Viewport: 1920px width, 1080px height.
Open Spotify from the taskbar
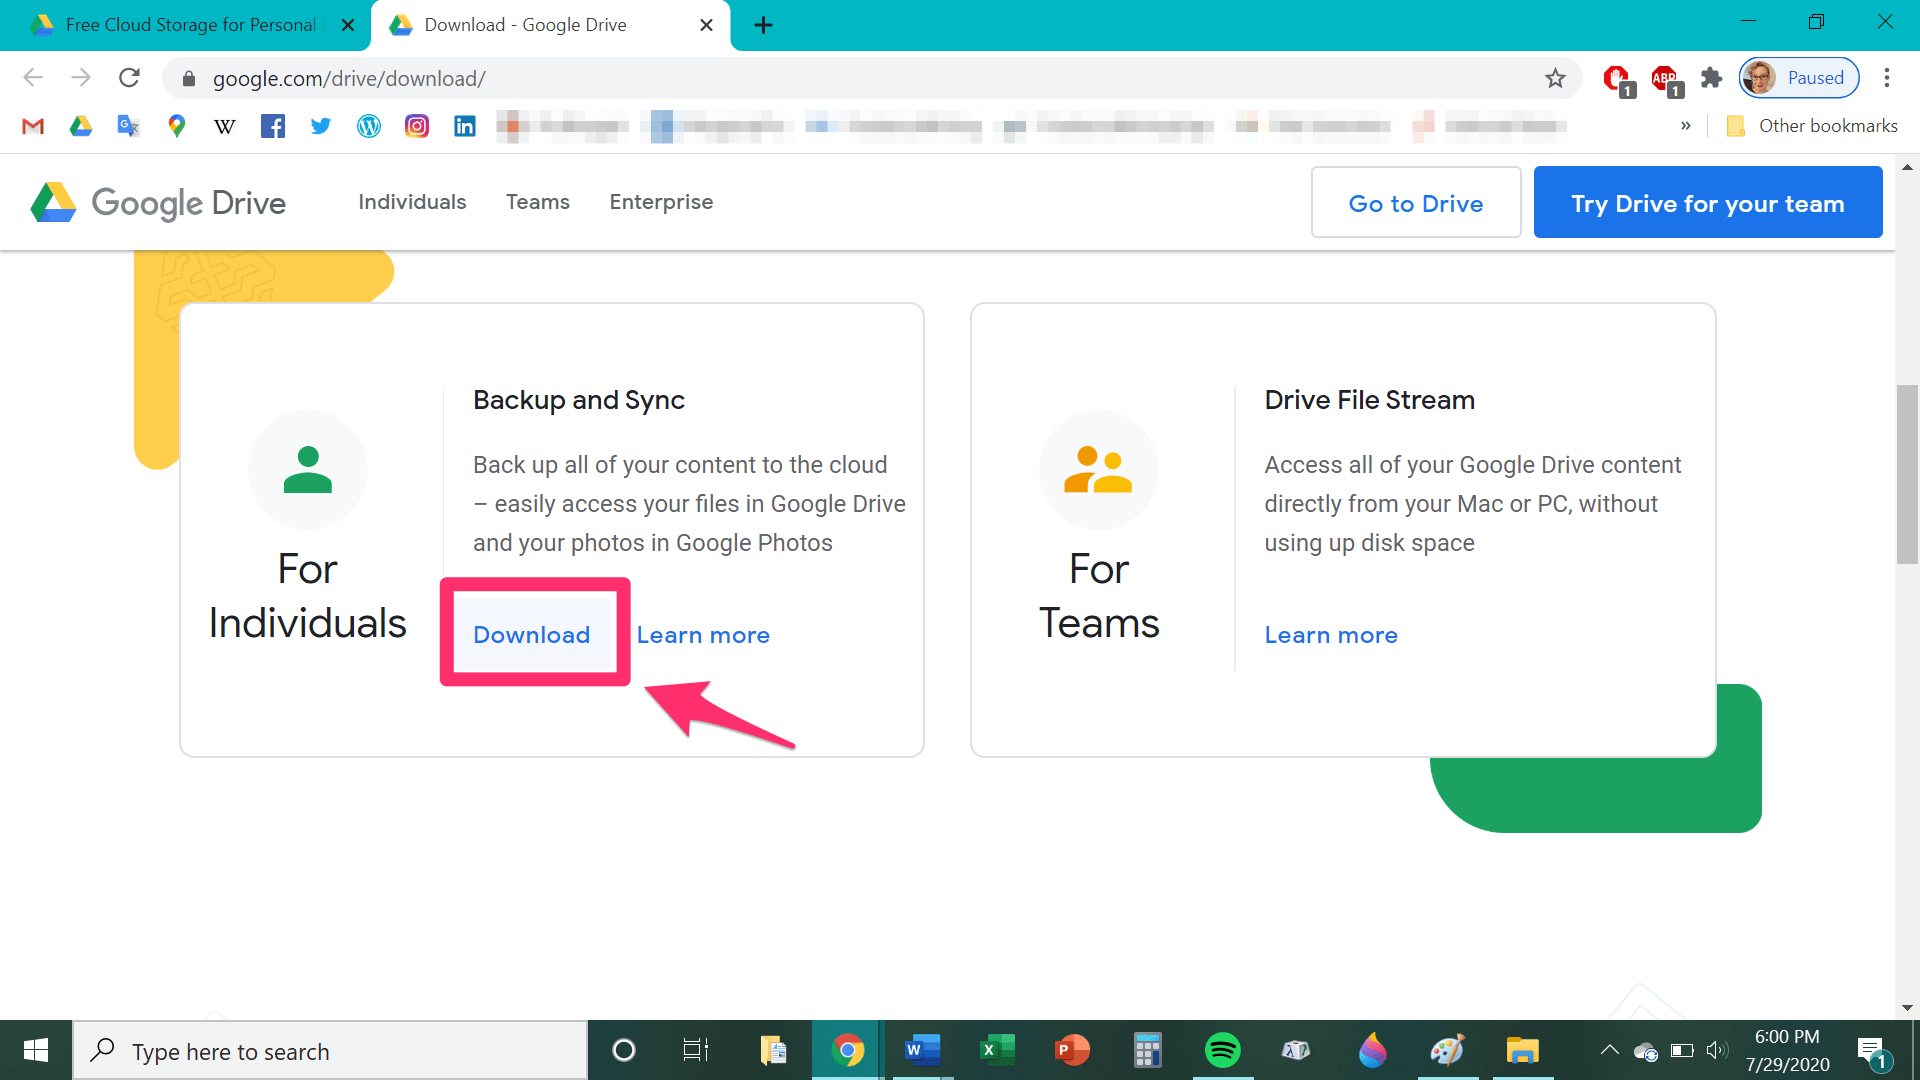1222,1050
